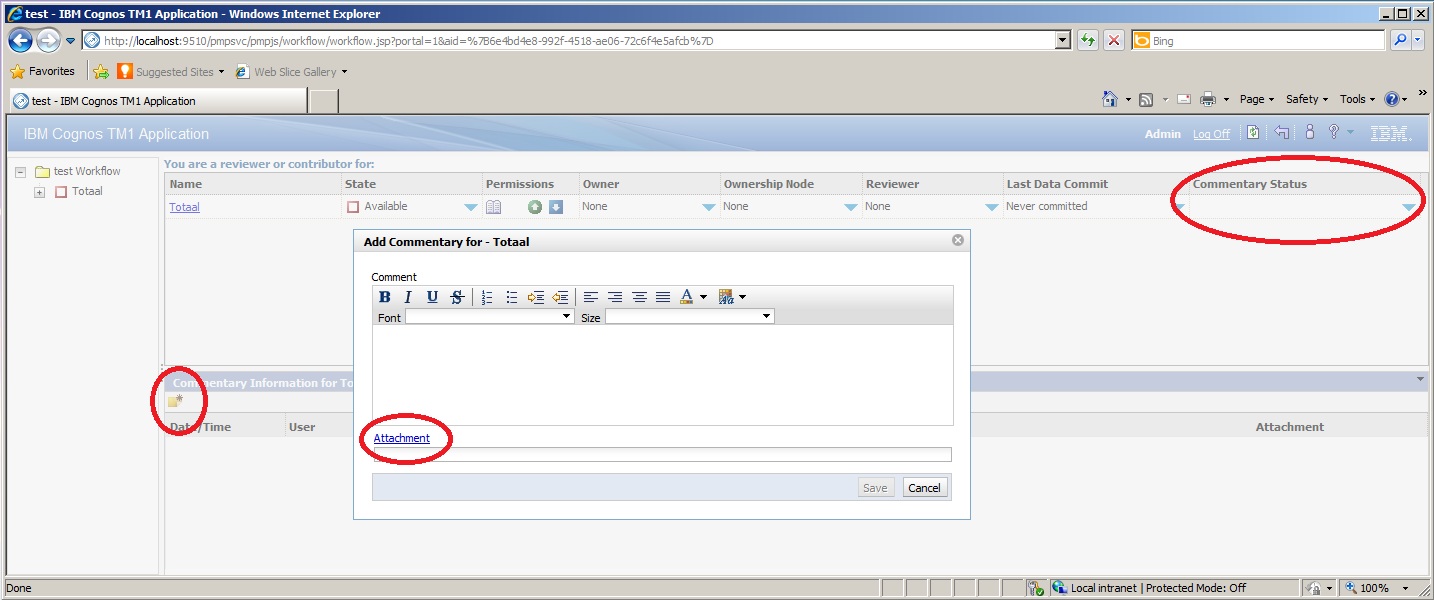Click the Read Mail icon
The image size is (1434, 600).
(x=1184, y=99)
